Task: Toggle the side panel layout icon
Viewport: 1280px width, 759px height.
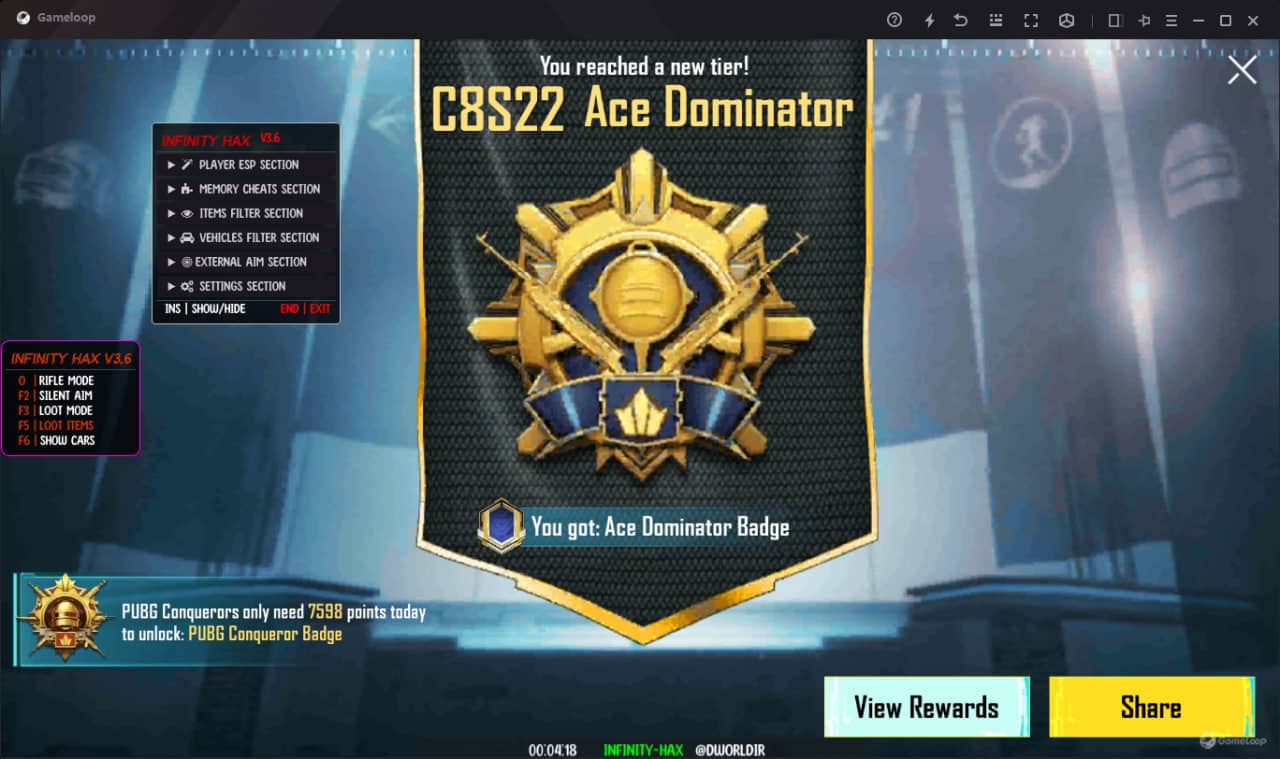Action: click(1115, 20)
